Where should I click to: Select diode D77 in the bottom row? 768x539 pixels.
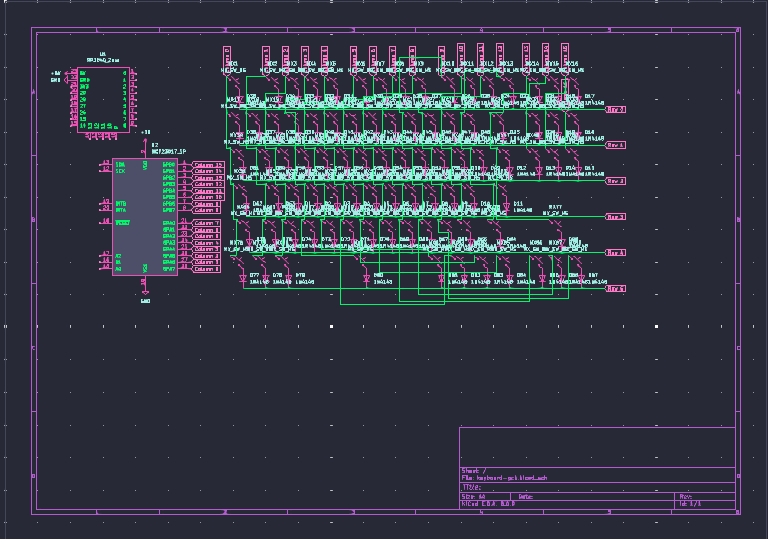243,279
